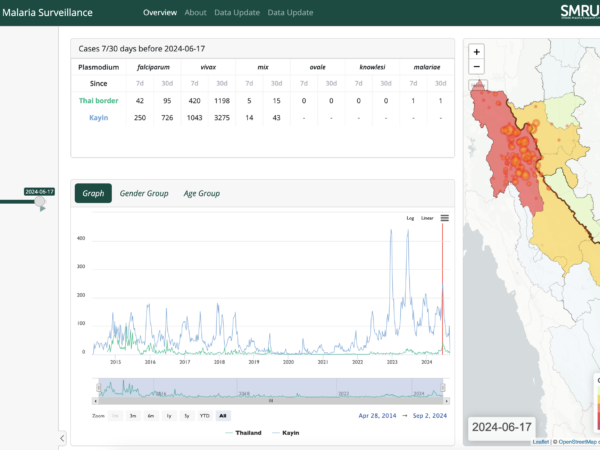Click the 2024-06-17 date label on map

click(x=502, y=427)
